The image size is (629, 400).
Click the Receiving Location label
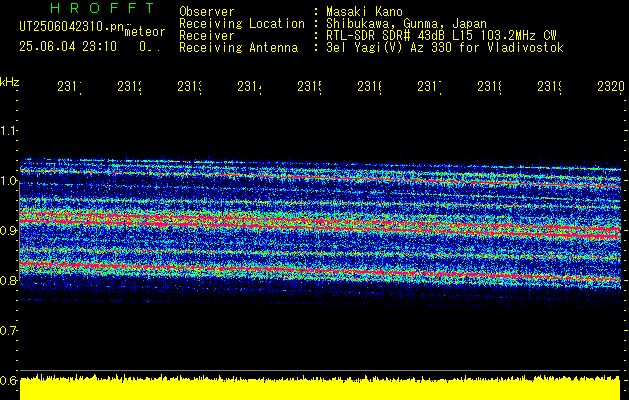click(242, 24)
